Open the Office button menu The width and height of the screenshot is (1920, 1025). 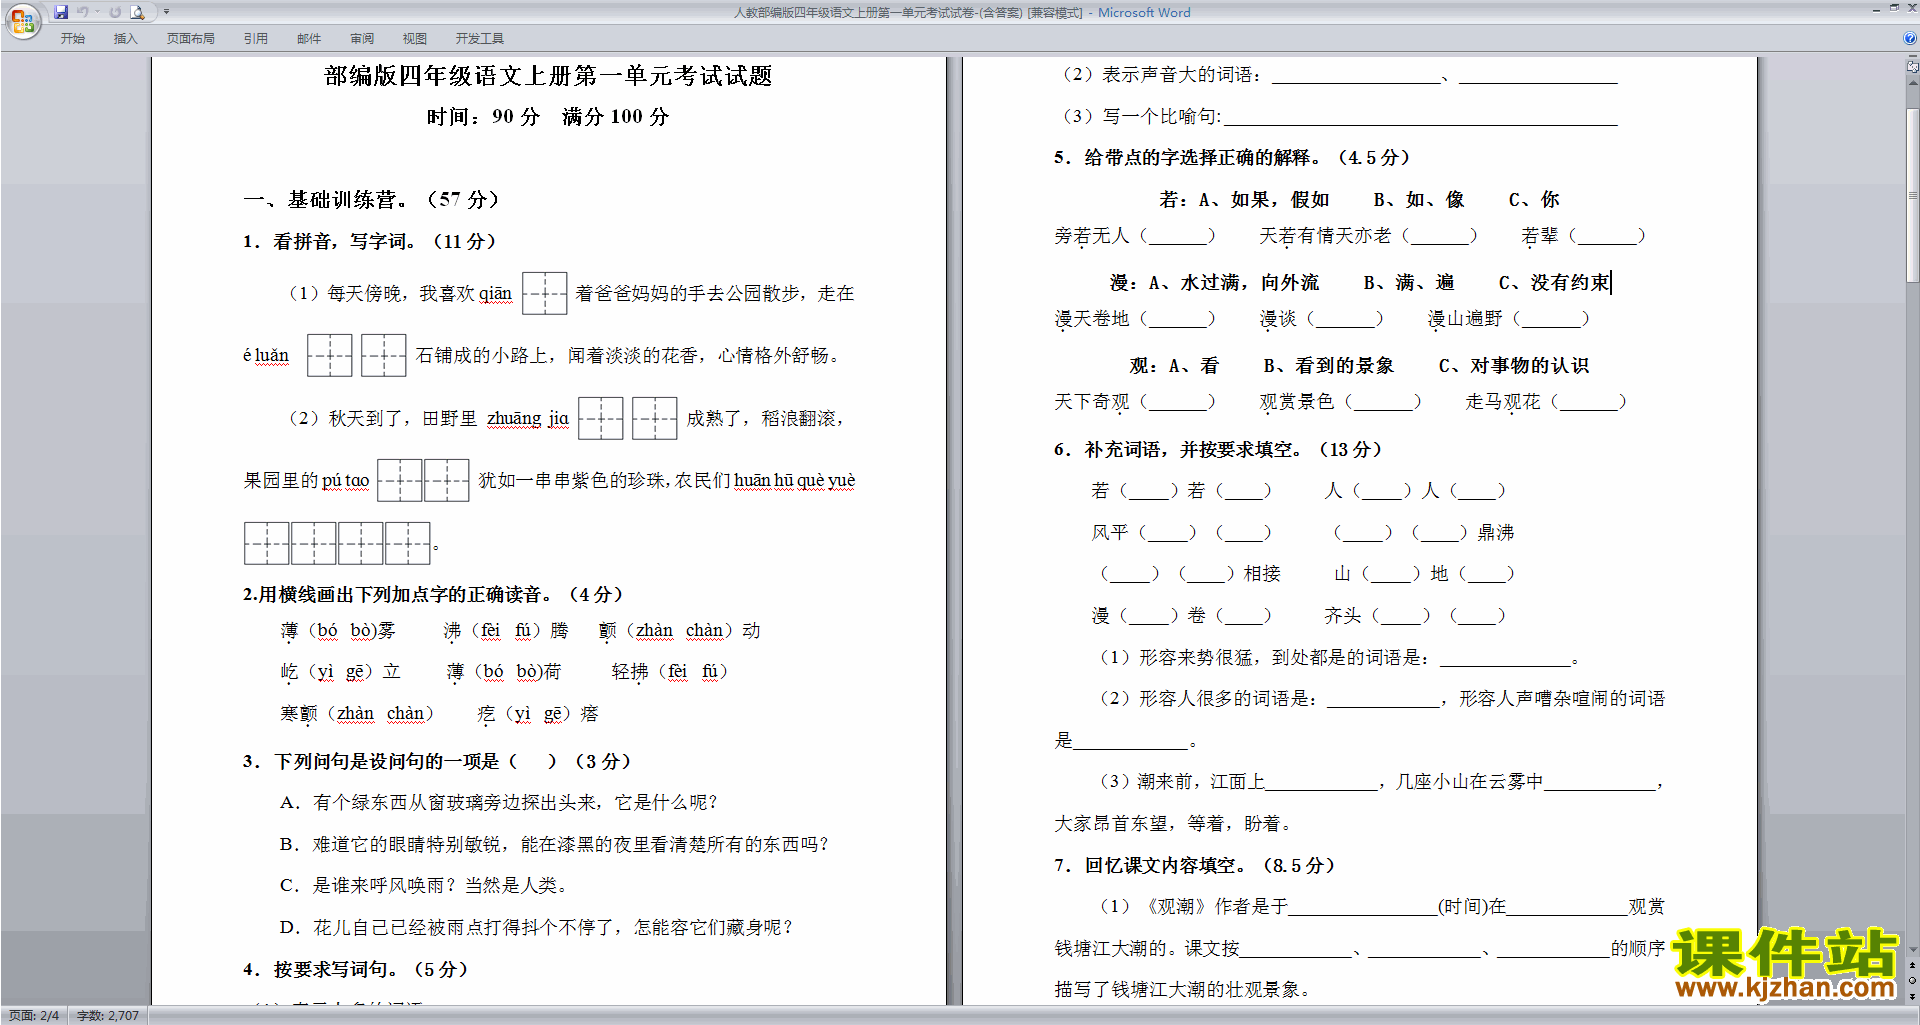[22, 19]
